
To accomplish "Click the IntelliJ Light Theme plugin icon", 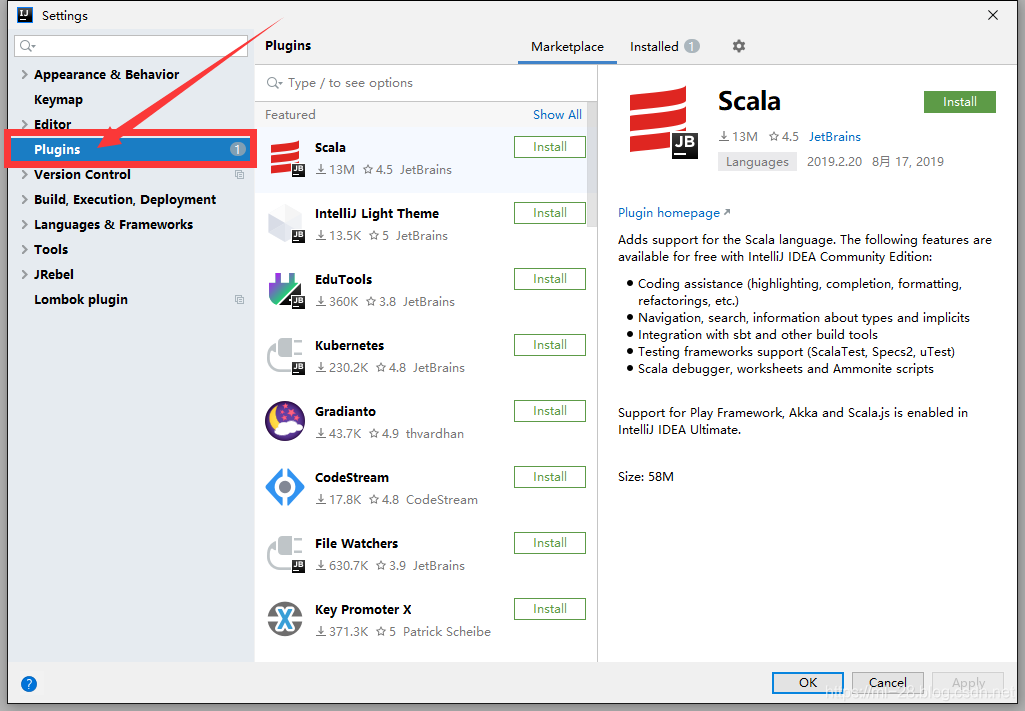I will coord(285,224).
